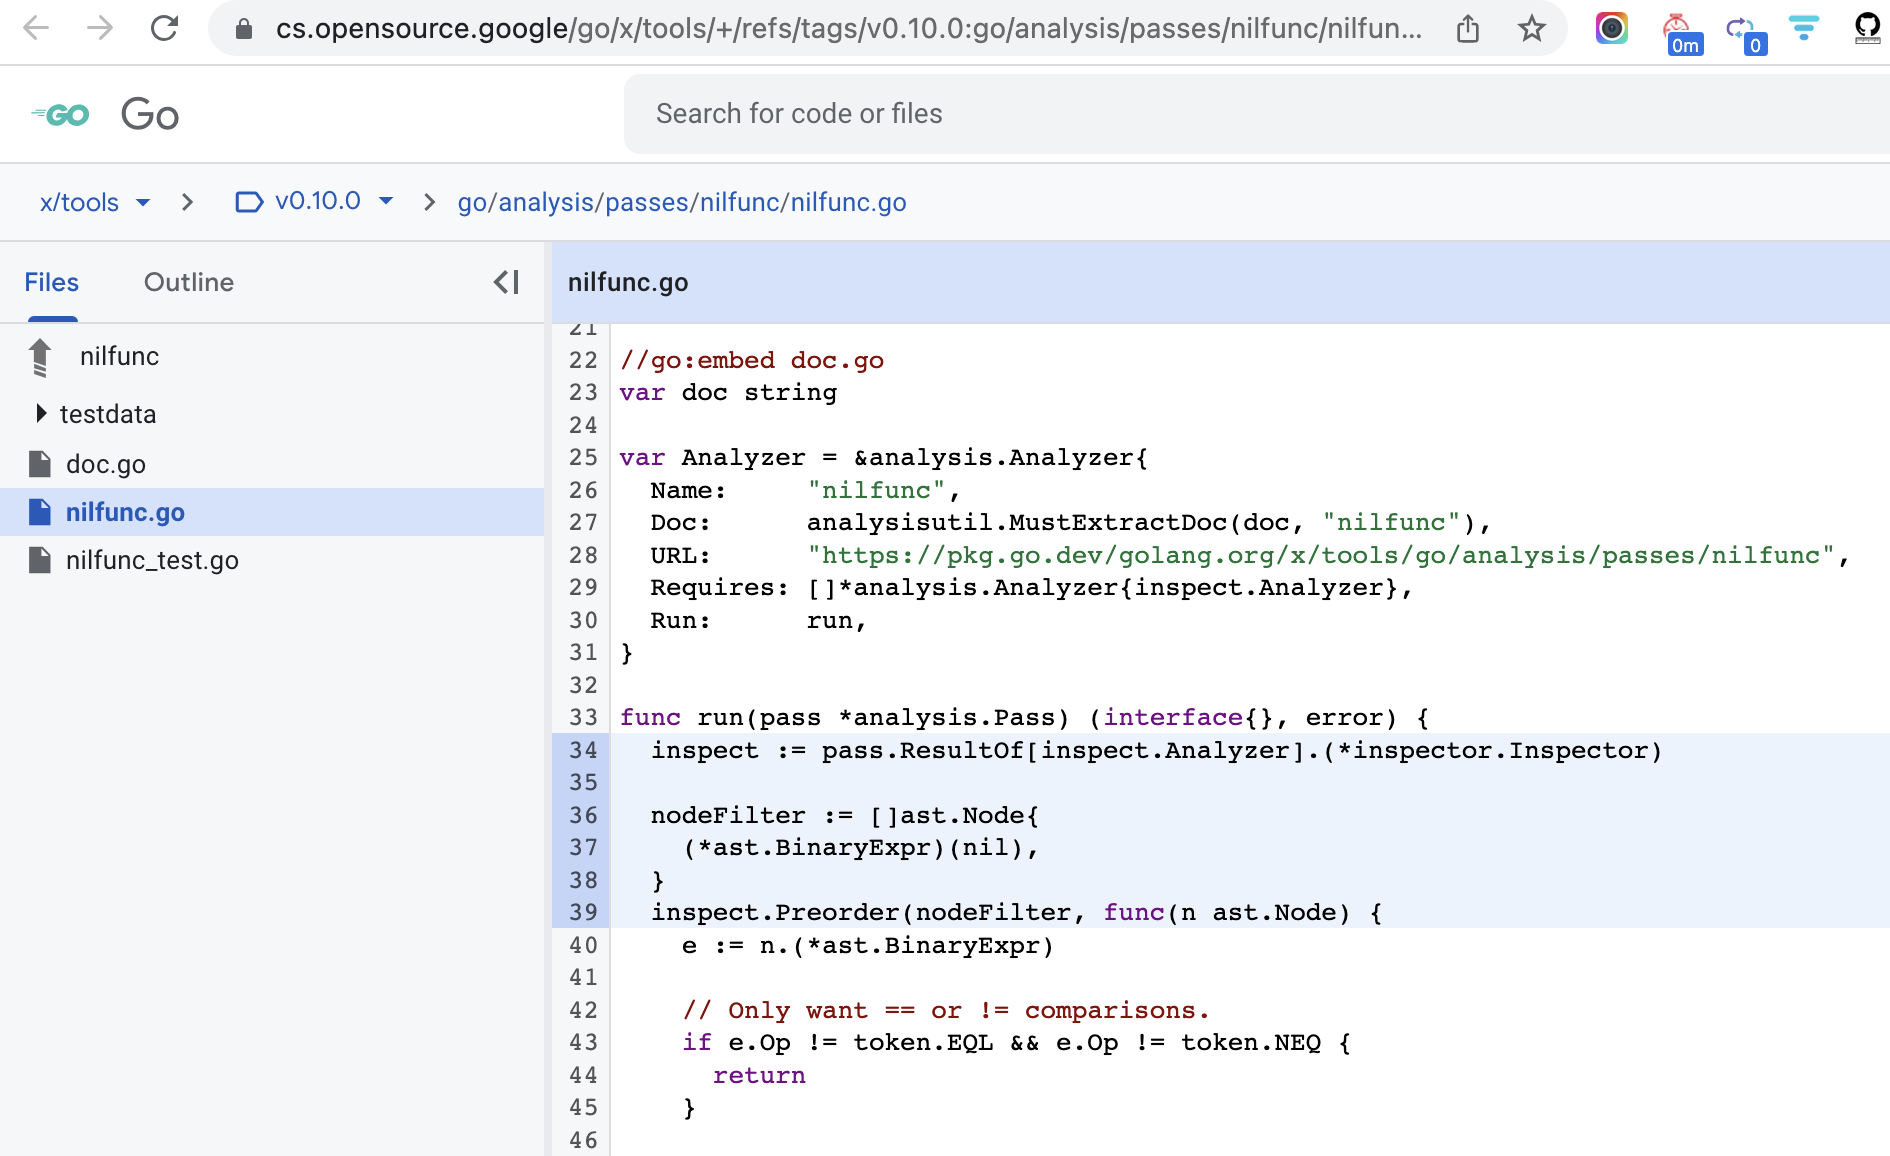Click the pkg.go.dev URL string on line 28

pos(1321,555)
